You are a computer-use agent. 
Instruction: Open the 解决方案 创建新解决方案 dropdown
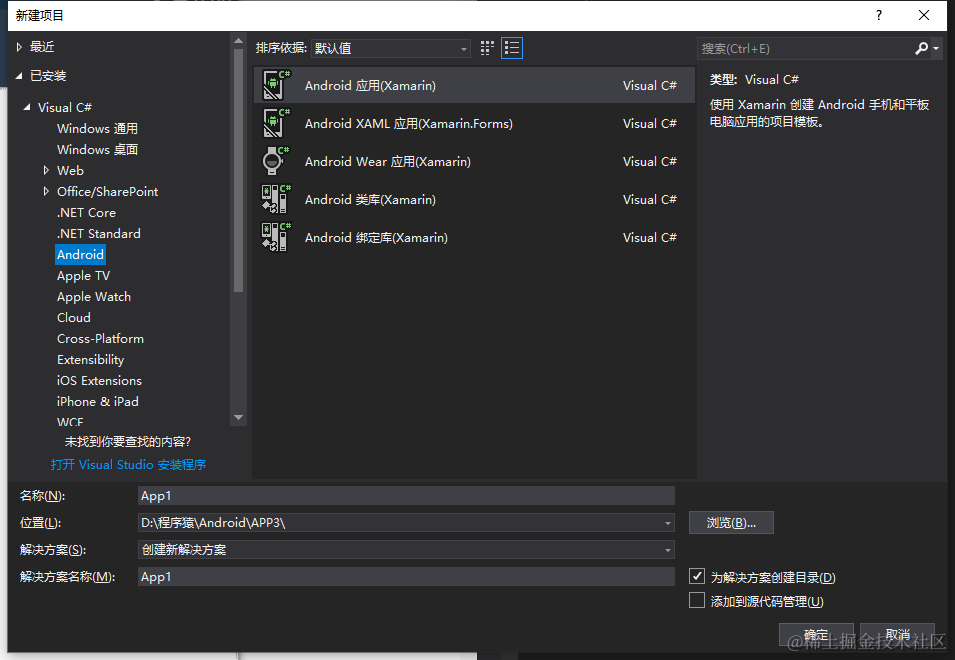(x=406, y=550)
